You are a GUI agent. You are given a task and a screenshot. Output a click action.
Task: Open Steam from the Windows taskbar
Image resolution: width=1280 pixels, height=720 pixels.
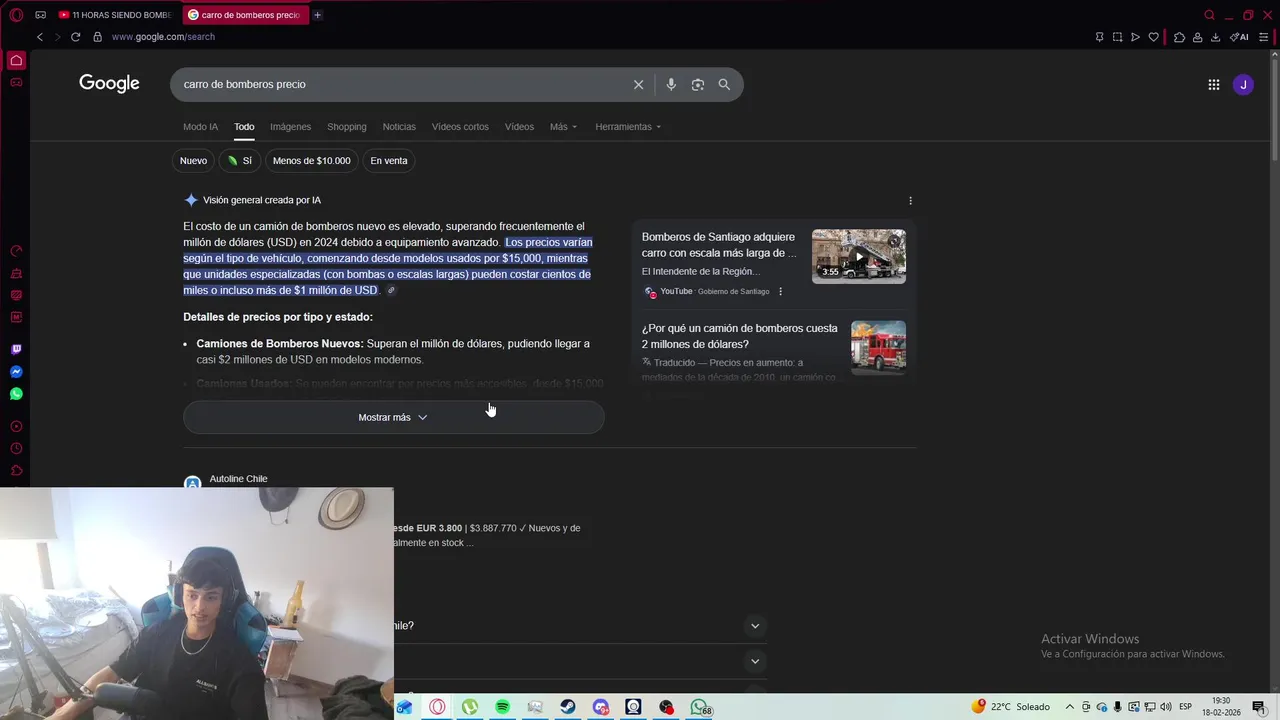pyautogui.click(x=567, y=707)
